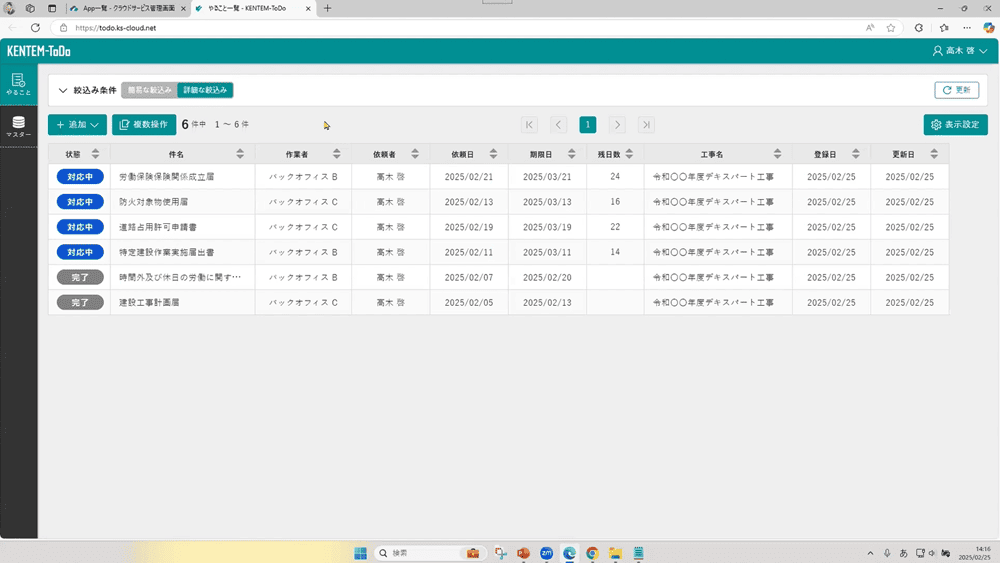Open the マスター sidebar icon
The width and height of the screenshot is (1000, 563).
tap(18, 126)
